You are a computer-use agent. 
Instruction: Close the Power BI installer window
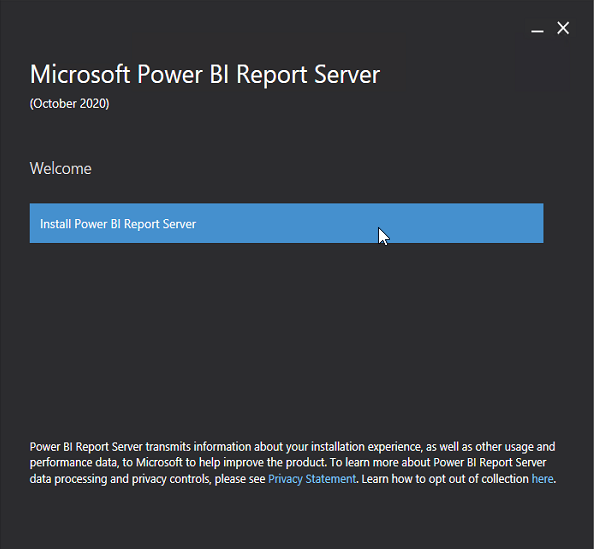tap(563, 28)
